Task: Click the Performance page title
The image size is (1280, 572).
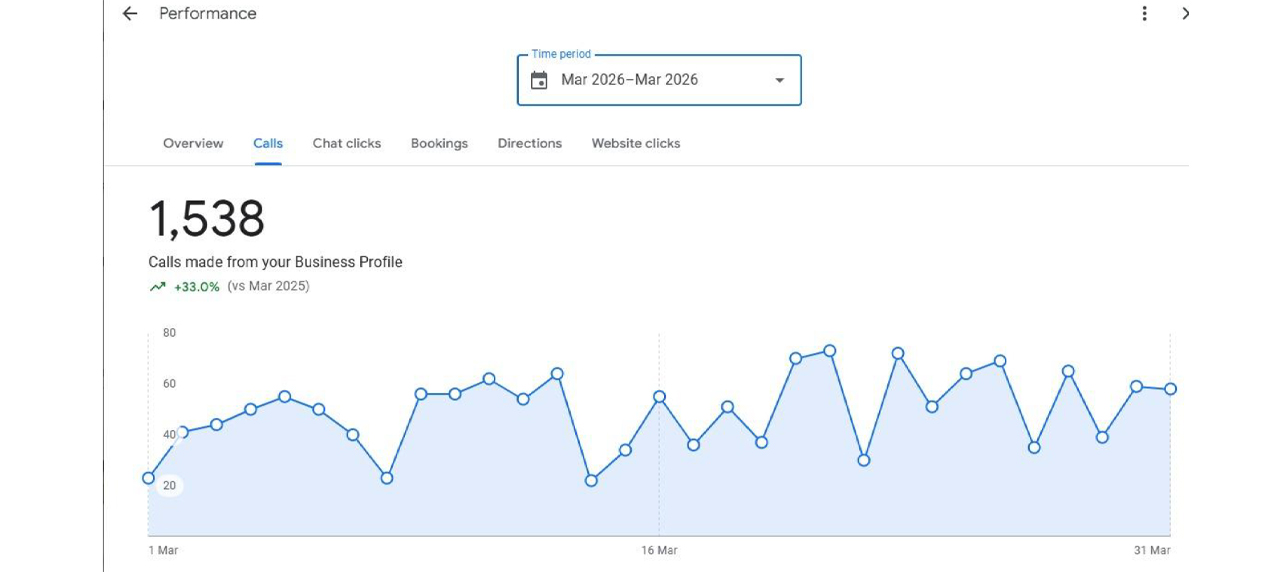Action: 208,14
